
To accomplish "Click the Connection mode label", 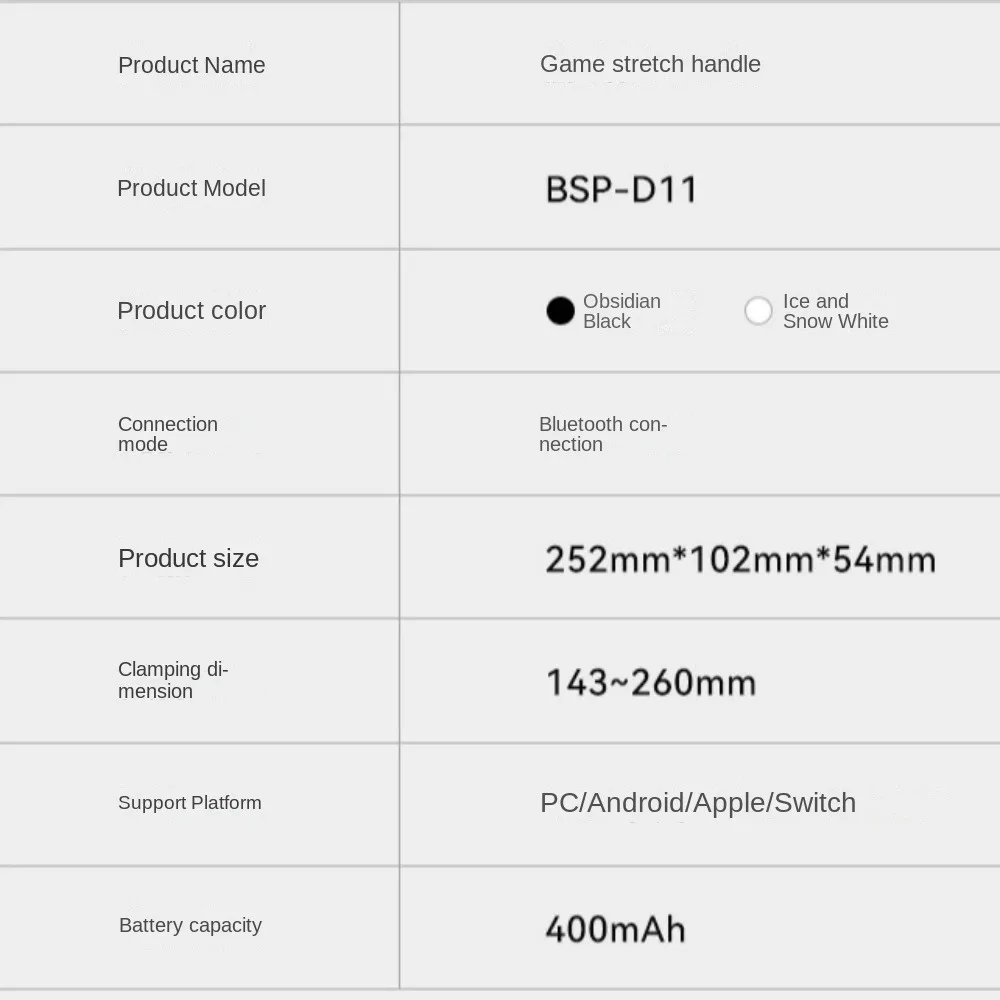I will [x=167, y=434].
